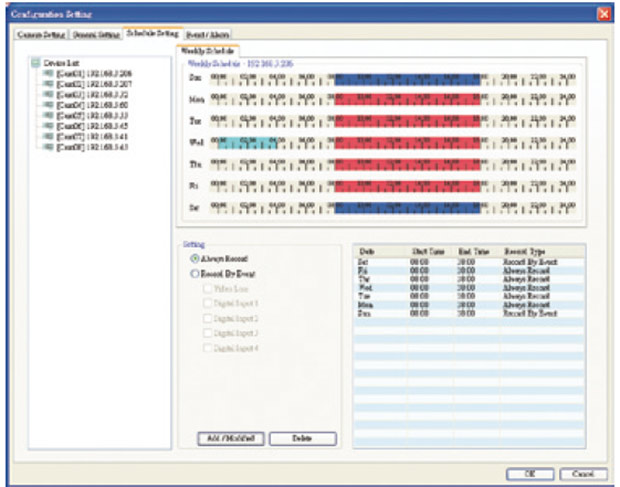Viewport: 620px width, 487px height.
Task: Click the Cam02 camera icon
Action: [x=49, y=84]
